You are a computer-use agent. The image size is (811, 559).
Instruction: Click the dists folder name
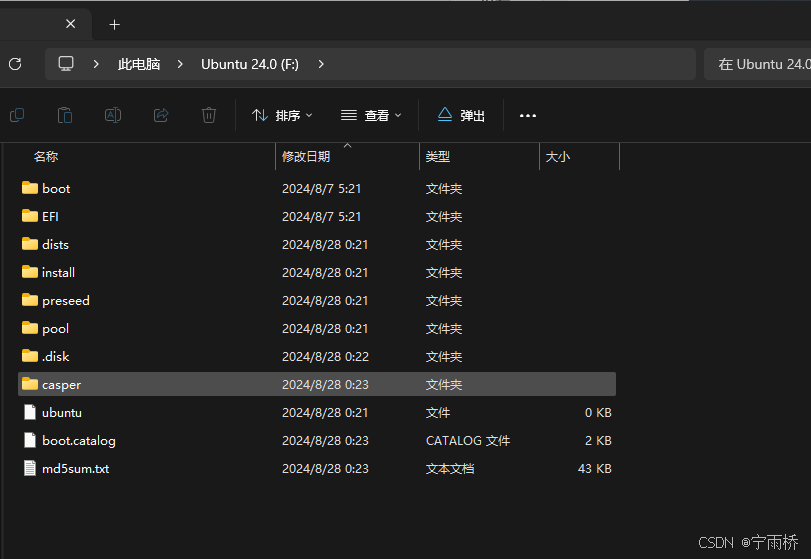coord(55,245)
